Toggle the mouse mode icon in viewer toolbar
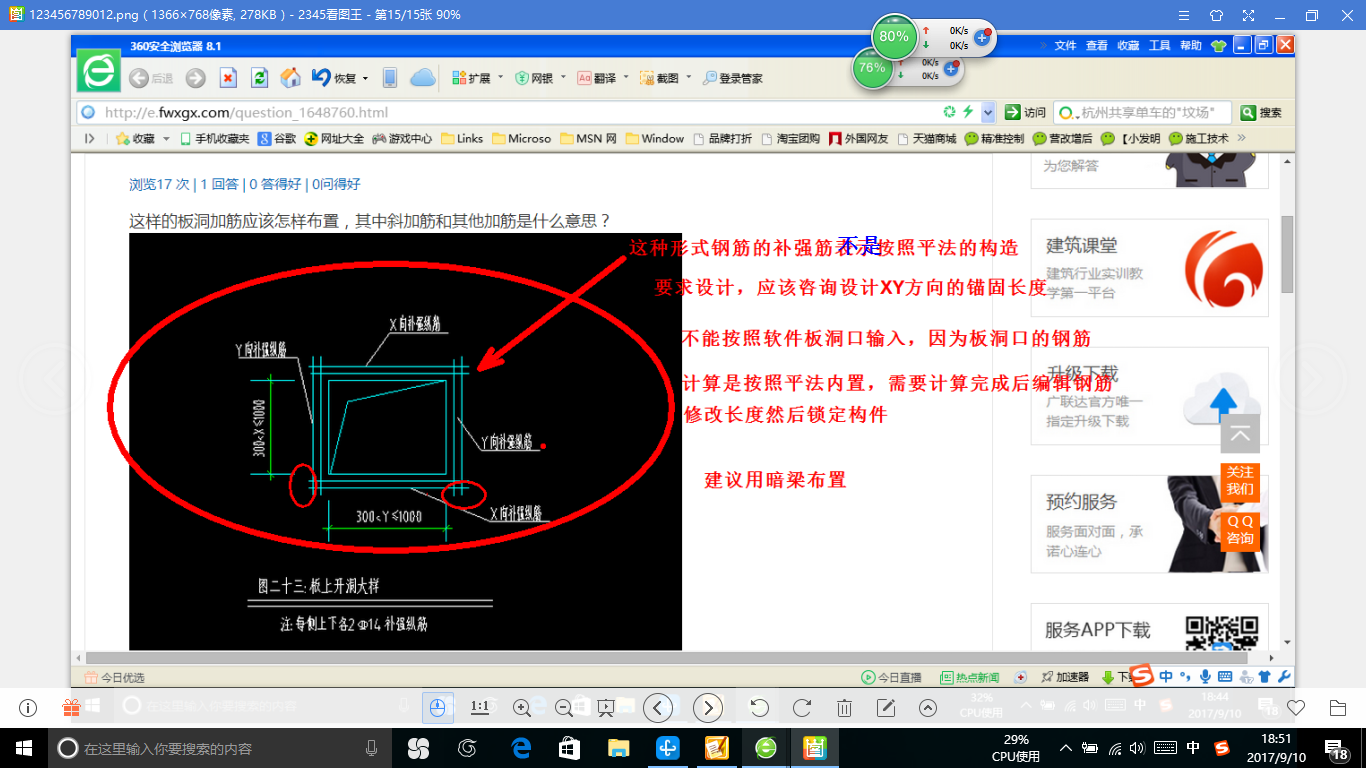The height and width of the screenshot is (768, 1366). pyautogui.click(x=437, y=708)
